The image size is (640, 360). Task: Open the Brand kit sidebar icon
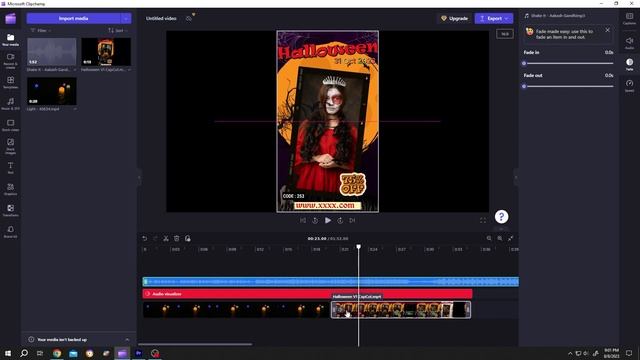[x=11, y=231]
